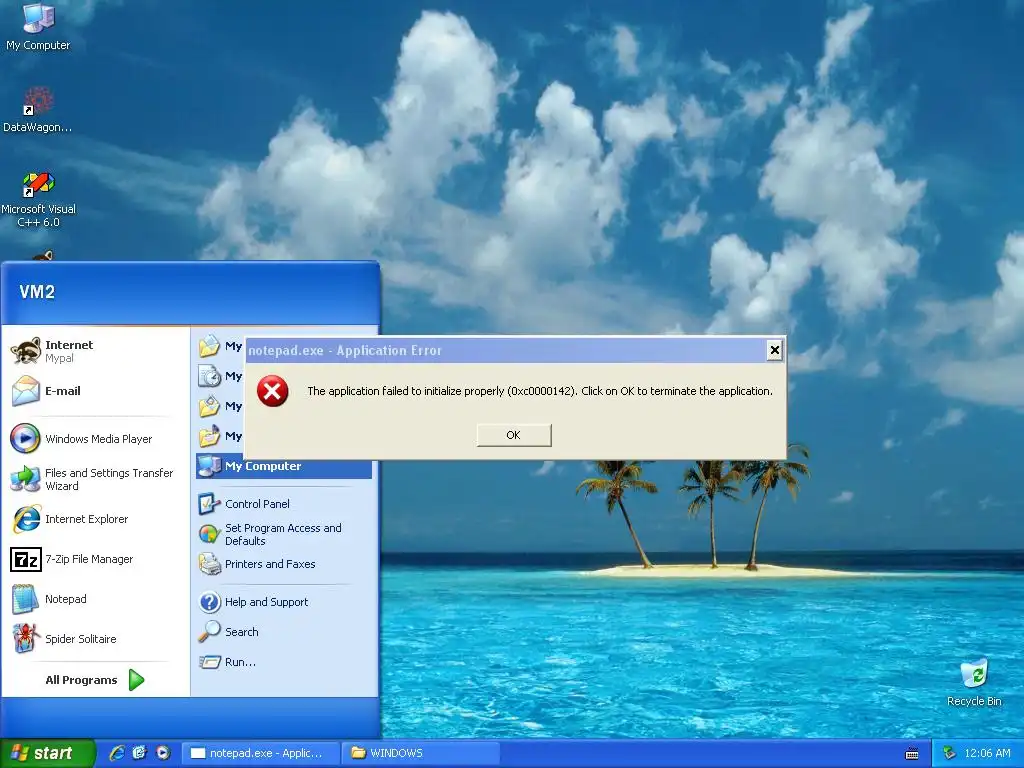
Task: Open Set Program Access and Defaults
Action: click(284, 534)
